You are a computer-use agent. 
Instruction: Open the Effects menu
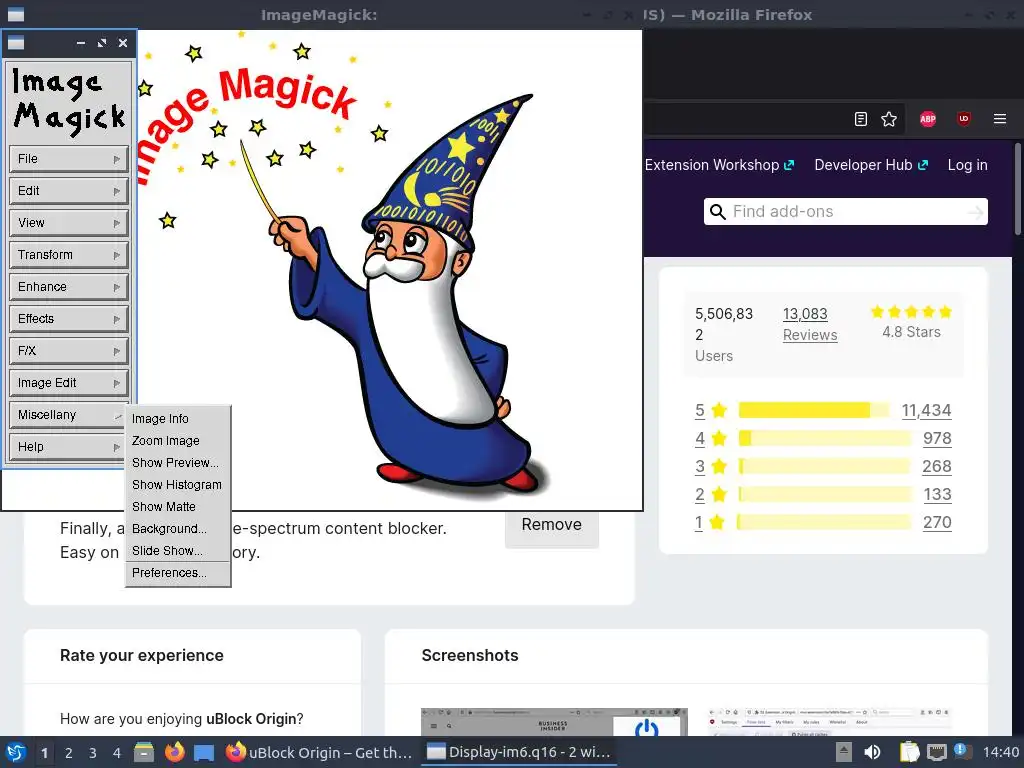[x=68, y=319]
